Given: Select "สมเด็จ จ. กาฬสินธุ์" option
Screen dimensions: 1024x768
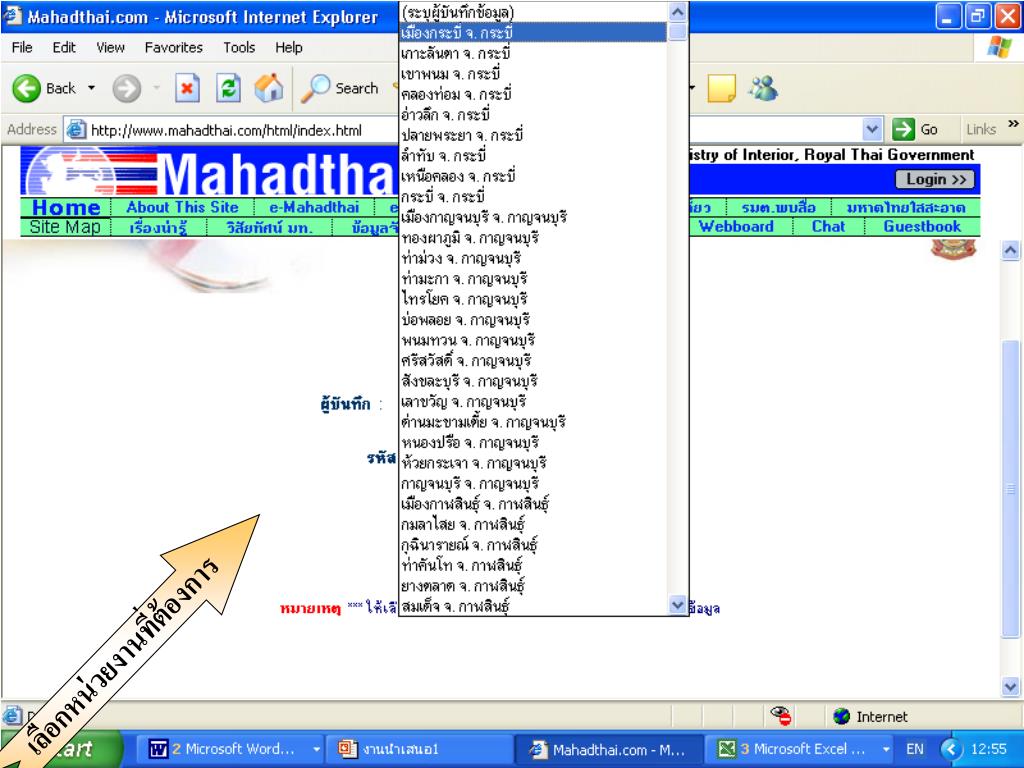Looking at the screenshot, I should (x=534, y=606).
